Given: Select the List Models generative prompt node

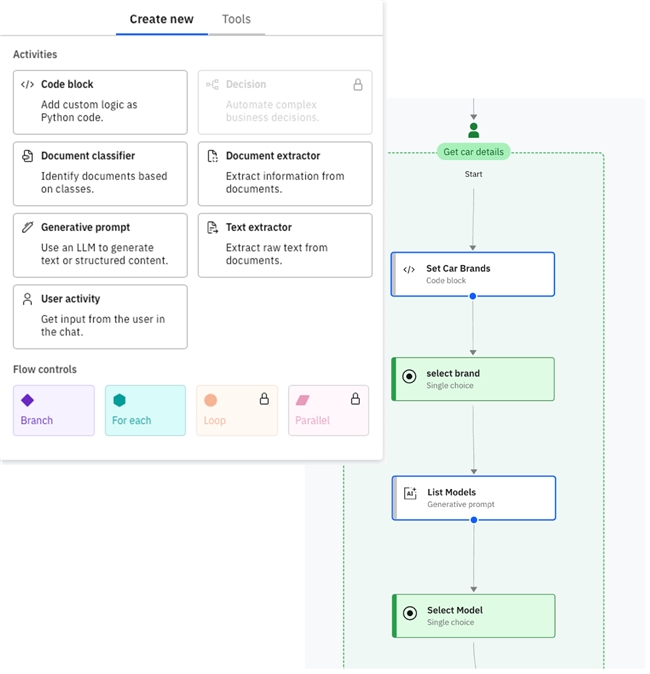Looking at the screenshot, I should pyautogui.click(x=473, y=497).
